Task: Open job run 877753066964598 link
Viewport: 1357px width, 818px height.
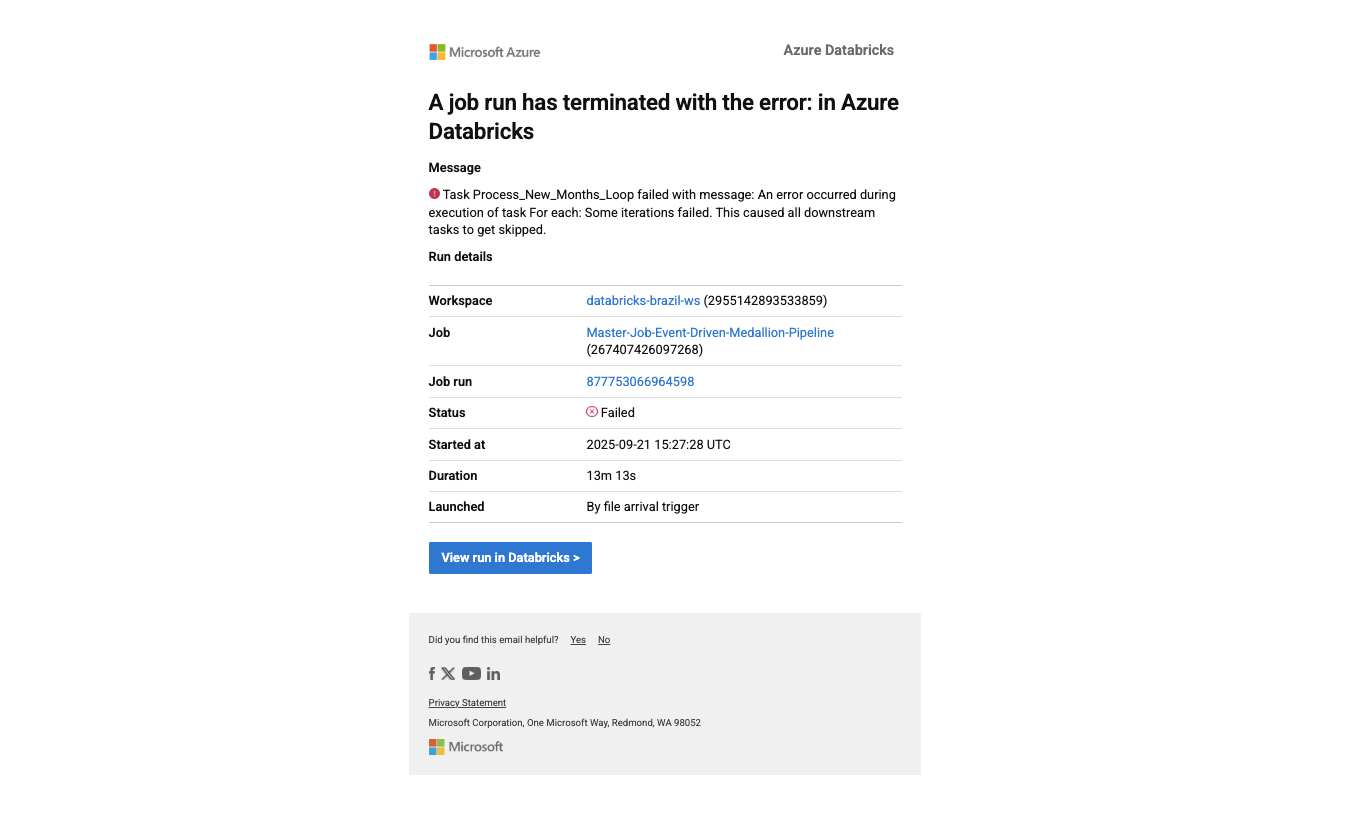Action: point(640,382)
